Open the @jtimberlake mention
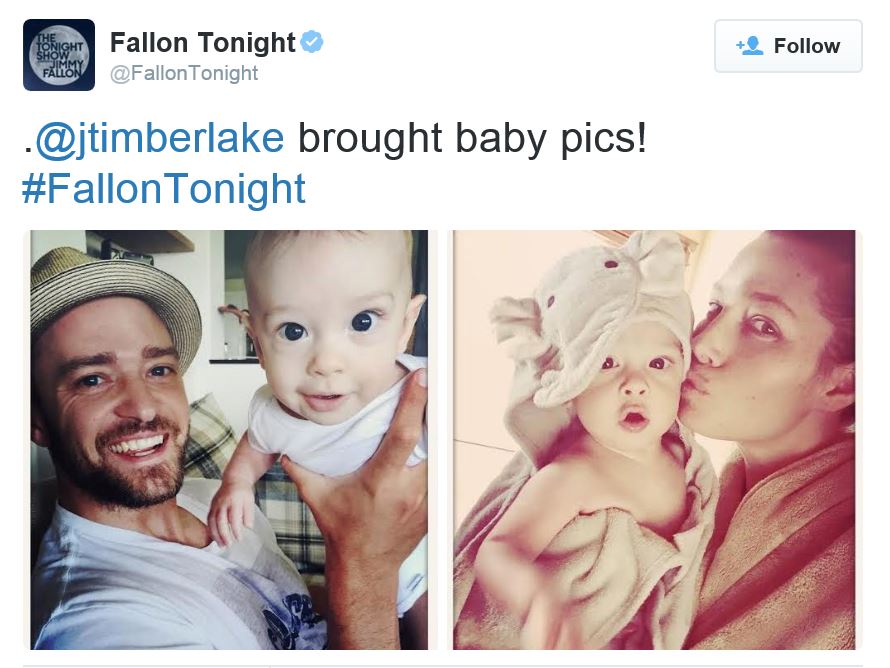Screen dimensions: 890x668 [159, 138]
